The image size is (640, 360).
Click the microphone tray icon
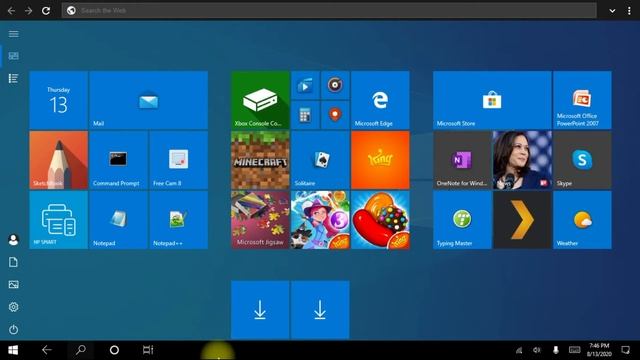pyautogui.click(x=556, y=350)
